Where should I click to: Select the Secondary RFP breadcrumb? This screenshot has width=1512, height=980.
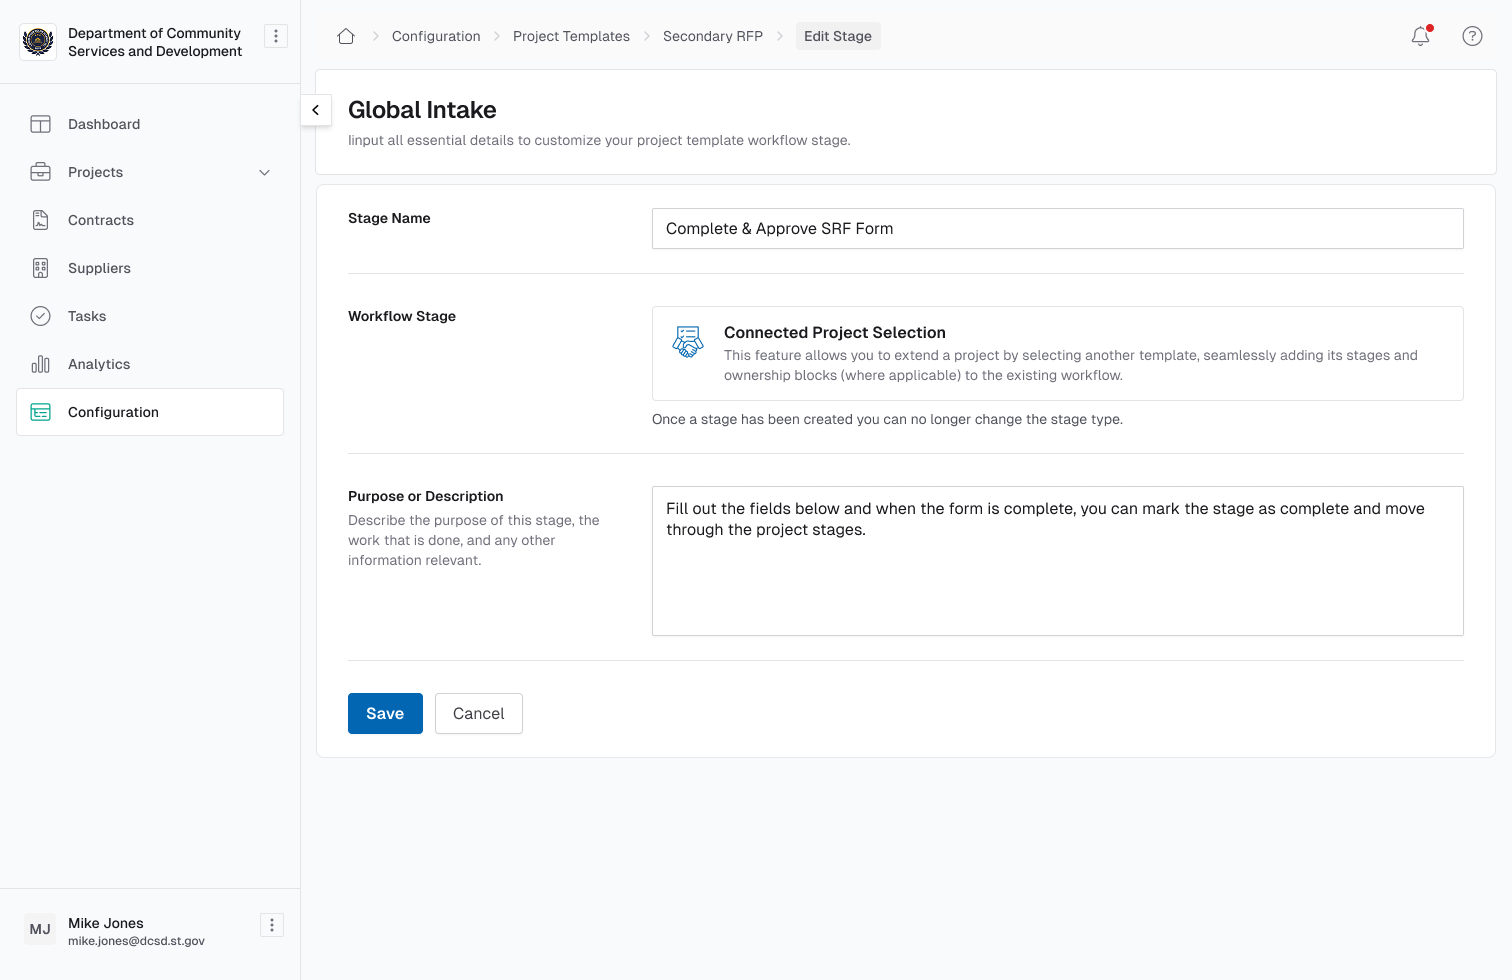pos(712,36)
